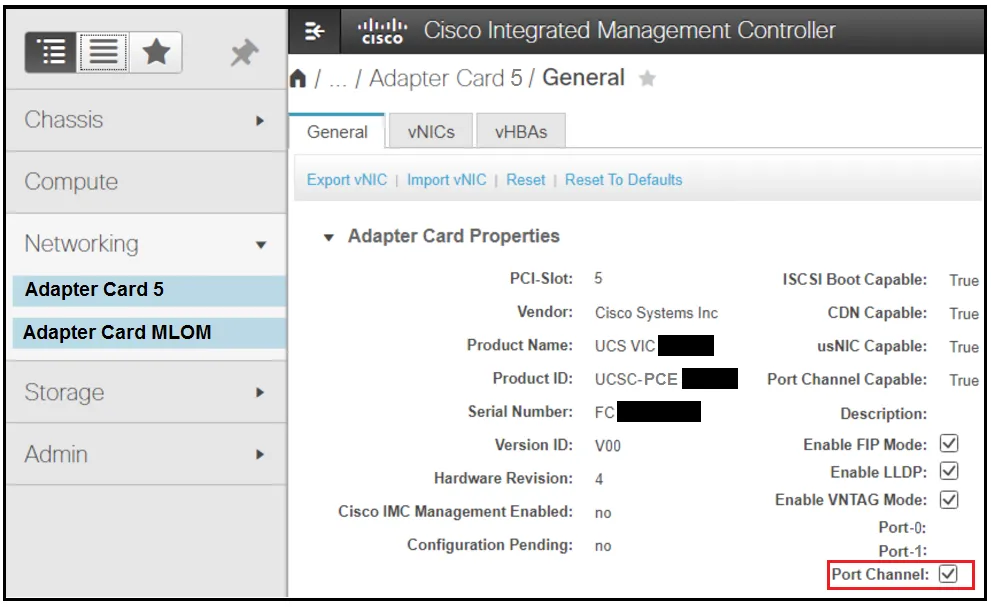The height and width of the screenshot is (607, 991).
Task: Click the ellipsis in the breadcrumb
Action: point(338,80)
